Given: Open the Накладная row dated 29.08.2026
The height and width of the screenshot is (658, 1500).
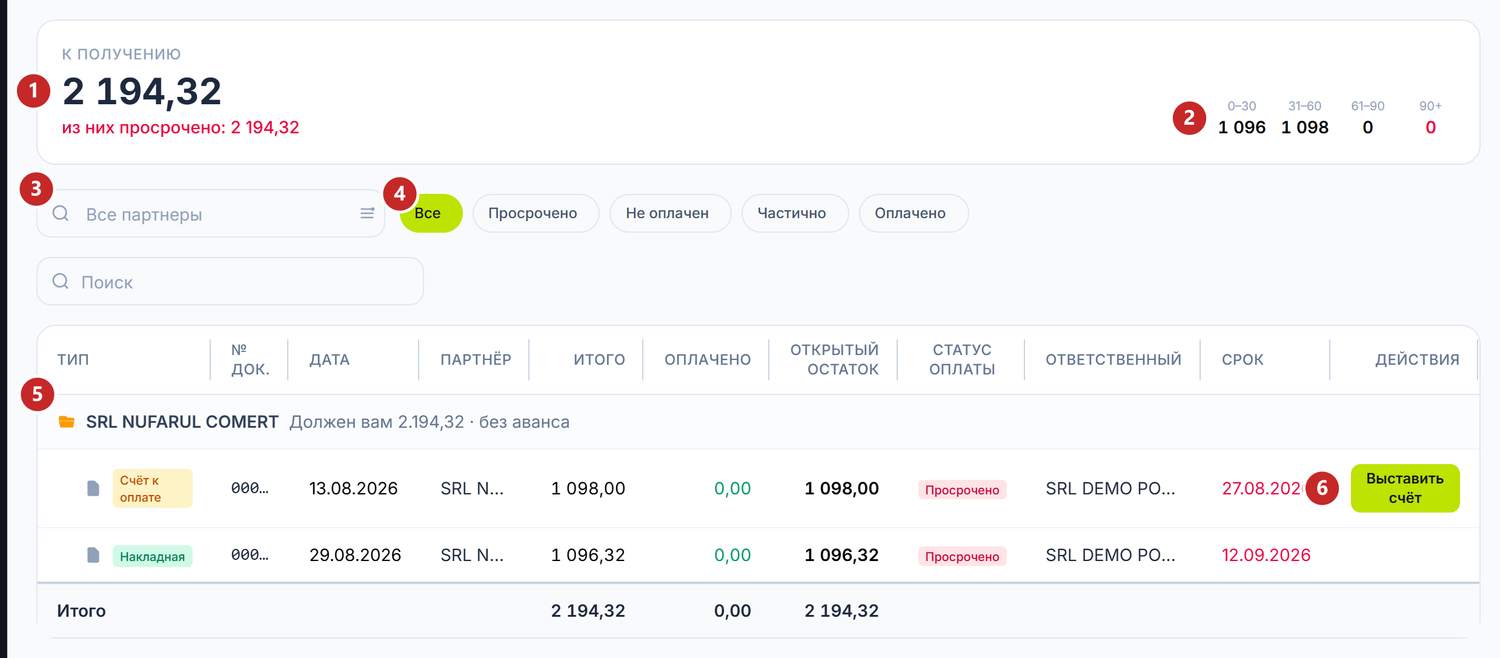Looking at the screenshot, I should pyautogui.click(x=757, y=555).
